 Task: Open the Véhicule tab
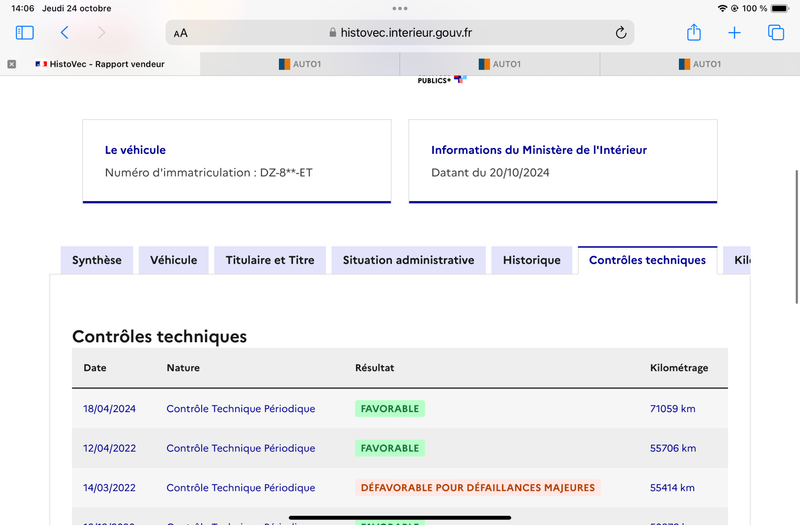point(173,260)
